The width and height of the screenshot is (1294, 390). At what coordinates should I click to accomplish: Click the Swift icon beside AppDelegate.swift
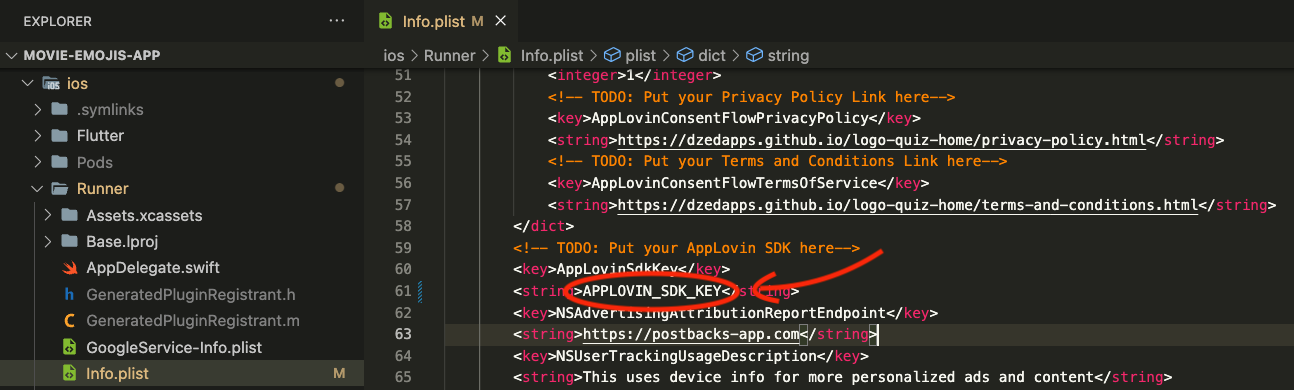69,268
